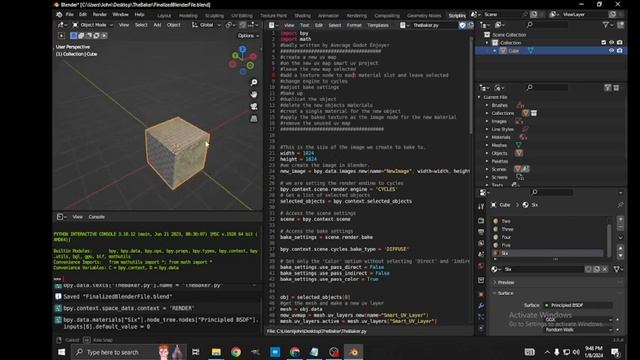Open the World properties tab icon
This screenshot has height=360, width=640.
[x=481, y=265]
